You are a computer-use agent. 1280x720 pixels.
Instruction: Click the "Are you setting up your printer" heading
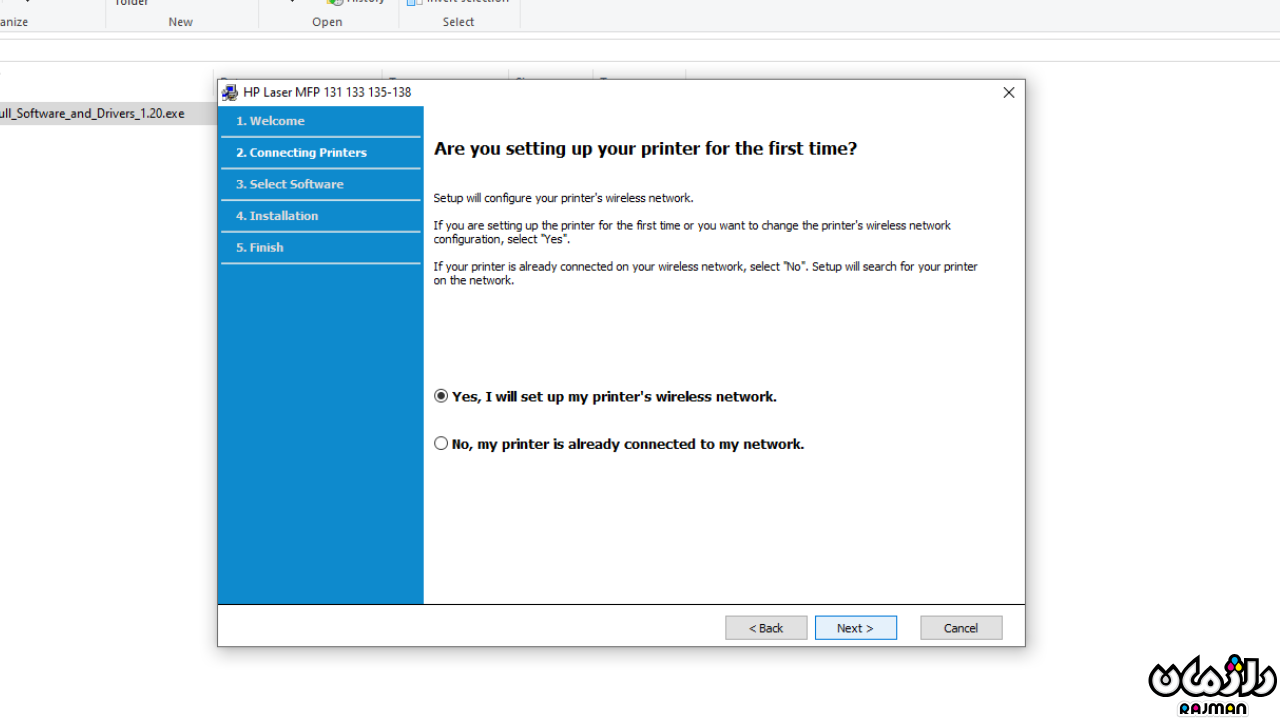tap(645, 149)
